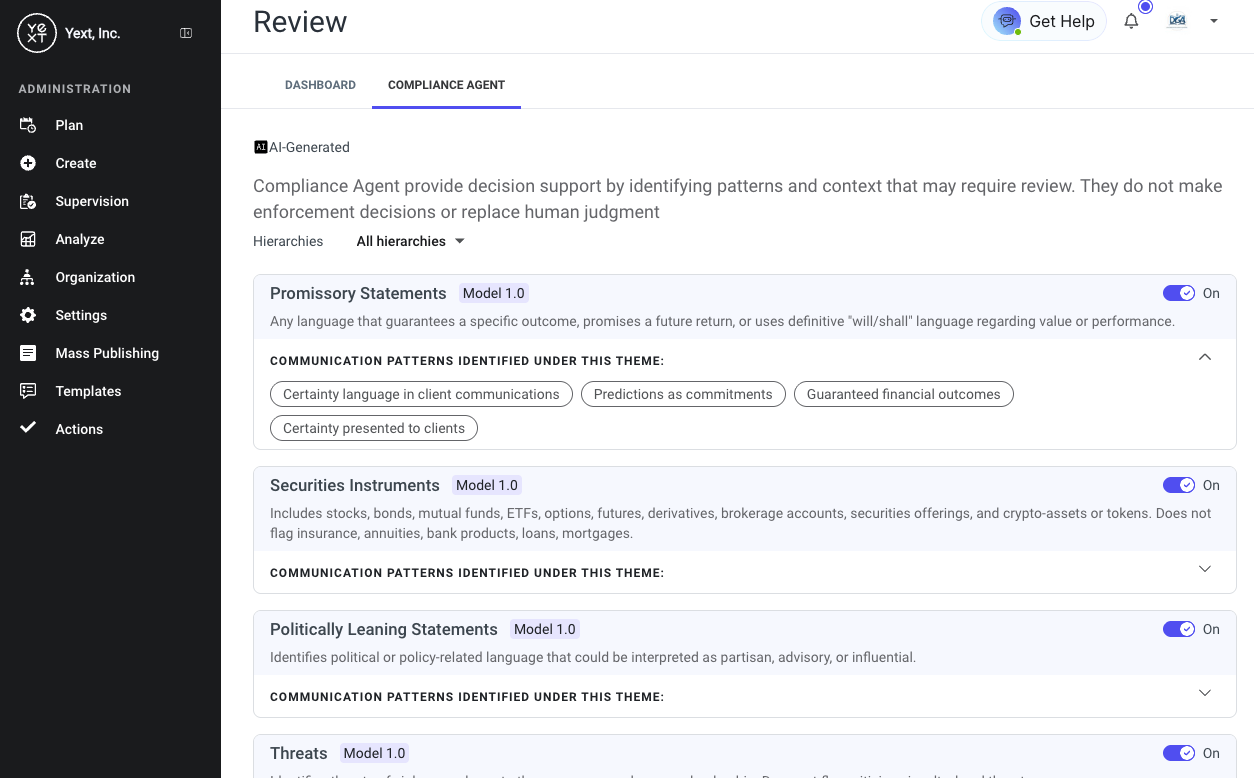This screenshot has height=778, width=1254.
Task: Click the Yext logo icon
Action: tap(37, 33)
